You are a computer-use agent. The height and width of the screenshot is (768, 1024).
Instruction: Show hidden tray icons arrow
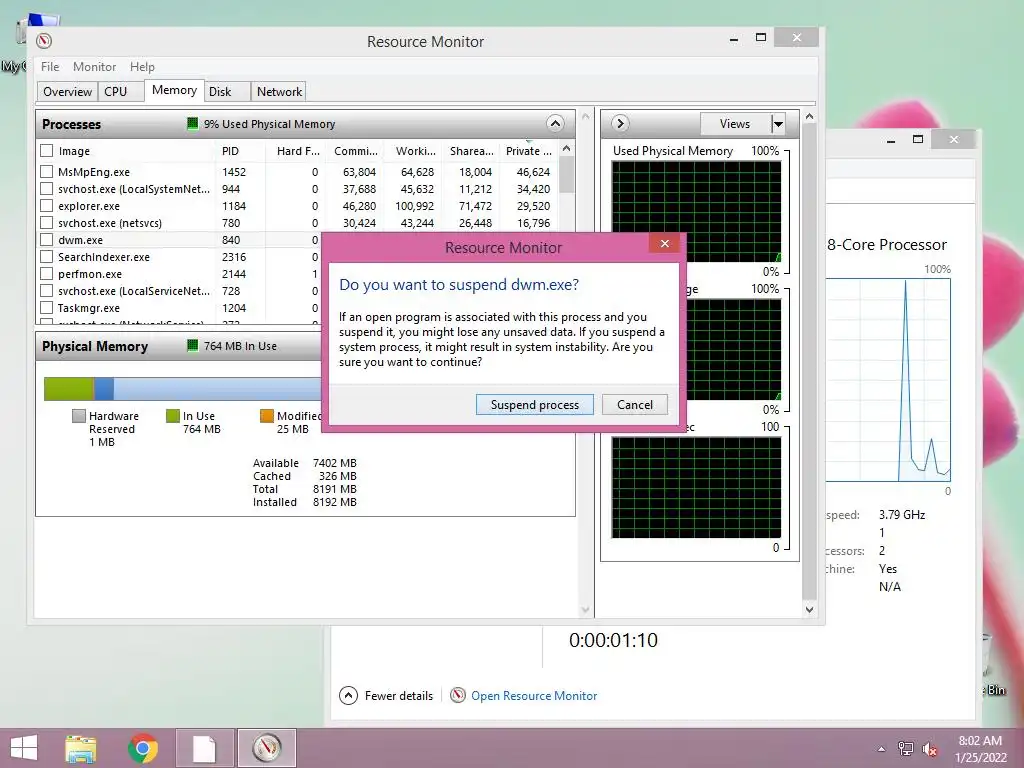click(x=881, y=748)
